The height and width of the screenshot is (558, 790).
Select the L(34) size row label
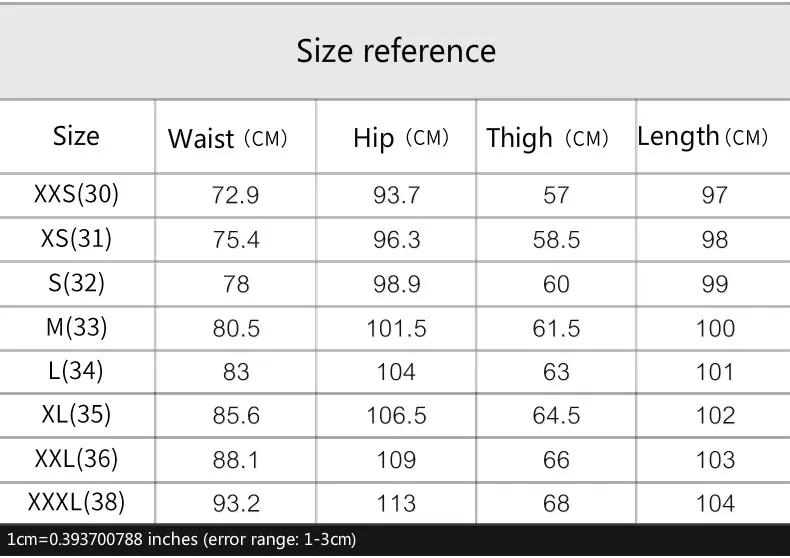pos(76,371)
